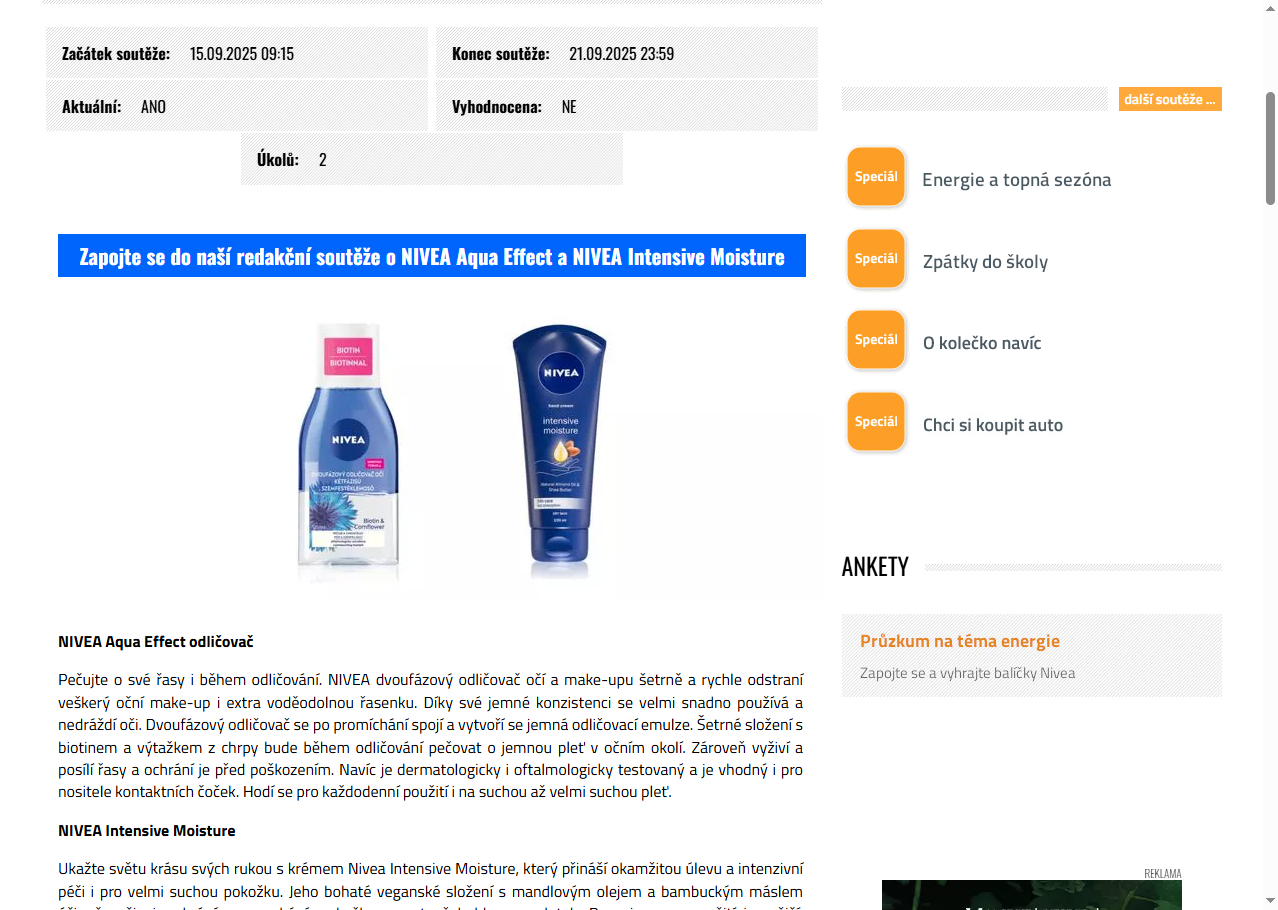Image resolution: width=1278 pixels, height=910 pixels.
Task: Click the Speciál badge beside Energie a topná sezóna
Action: [876, 177]
